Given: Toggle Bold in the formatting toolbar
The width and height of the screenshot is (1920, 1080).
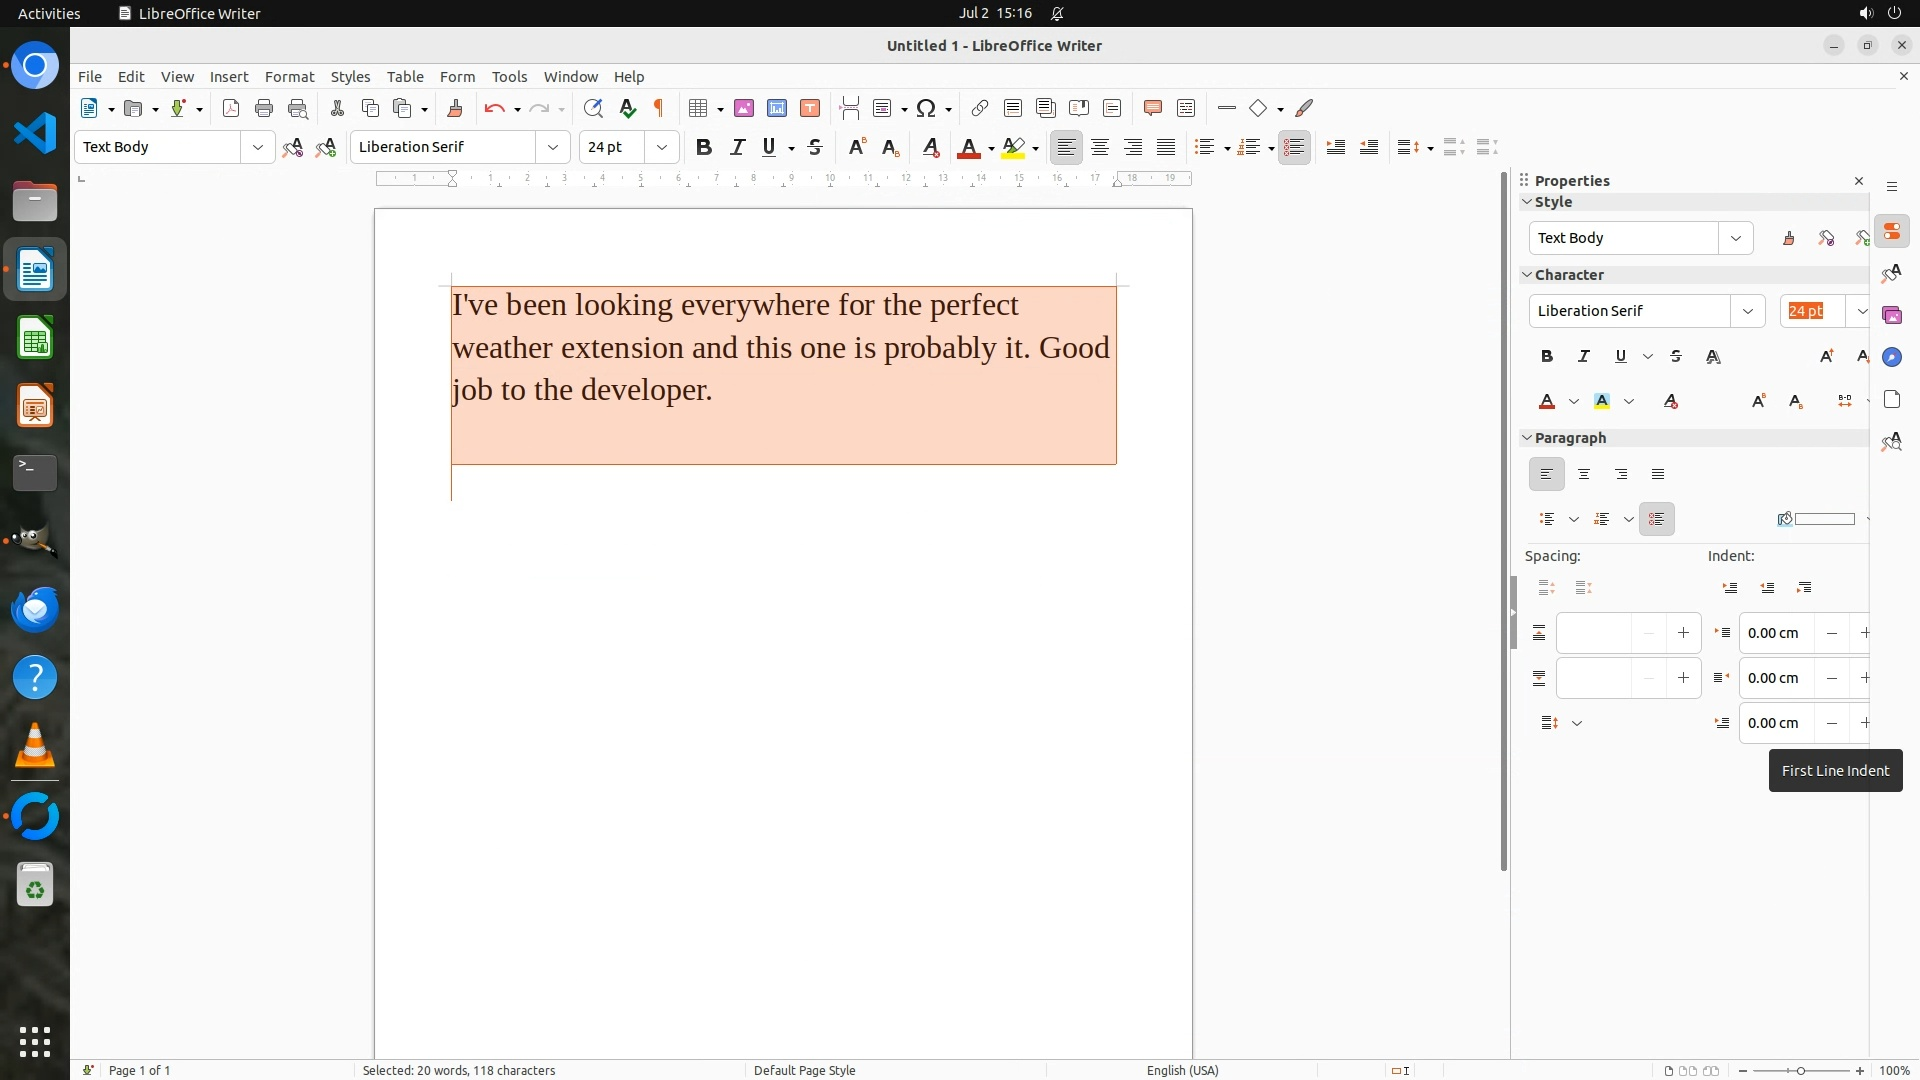Looking at the screenshot, I should click(704, 147).
